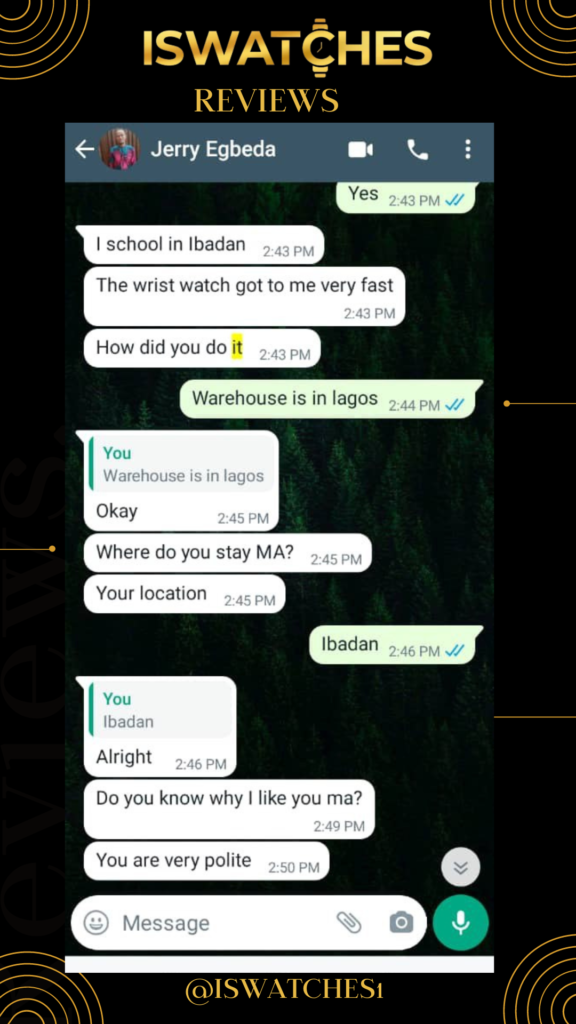This screenshot has height=1024, width=576.
Task: Tap the quoted 'Ibadan' reply preview
Action: pos(160,711)
